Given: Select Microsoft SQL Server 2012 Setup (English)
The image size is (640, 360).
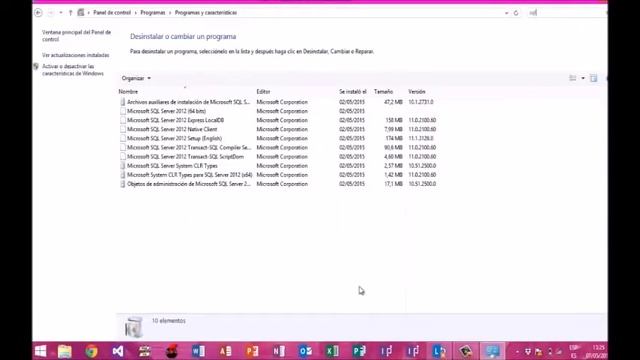Looking at the screenshot, I should (x=278, y=138).
